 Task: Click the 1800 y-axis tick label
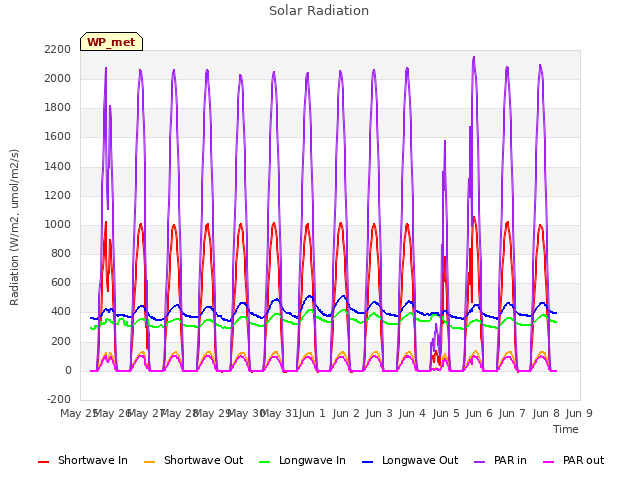pos(58,108)
